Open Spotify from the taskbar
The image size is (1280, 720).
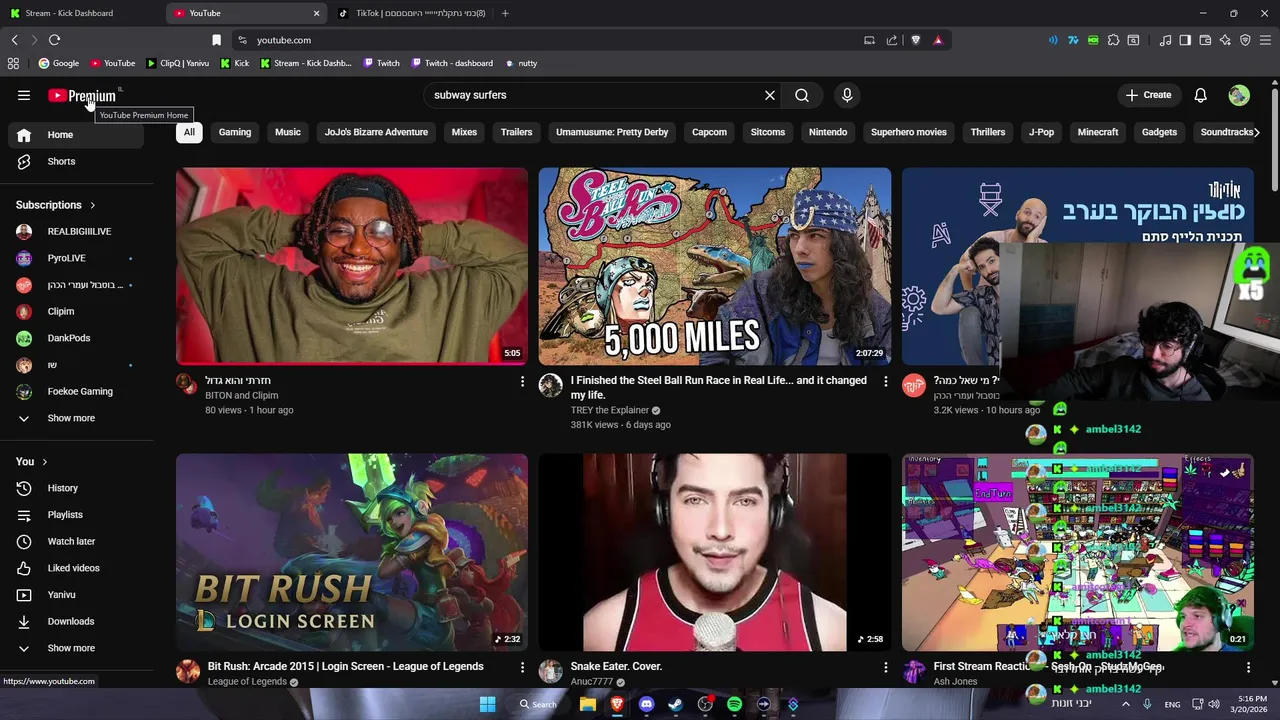[735, 704]
